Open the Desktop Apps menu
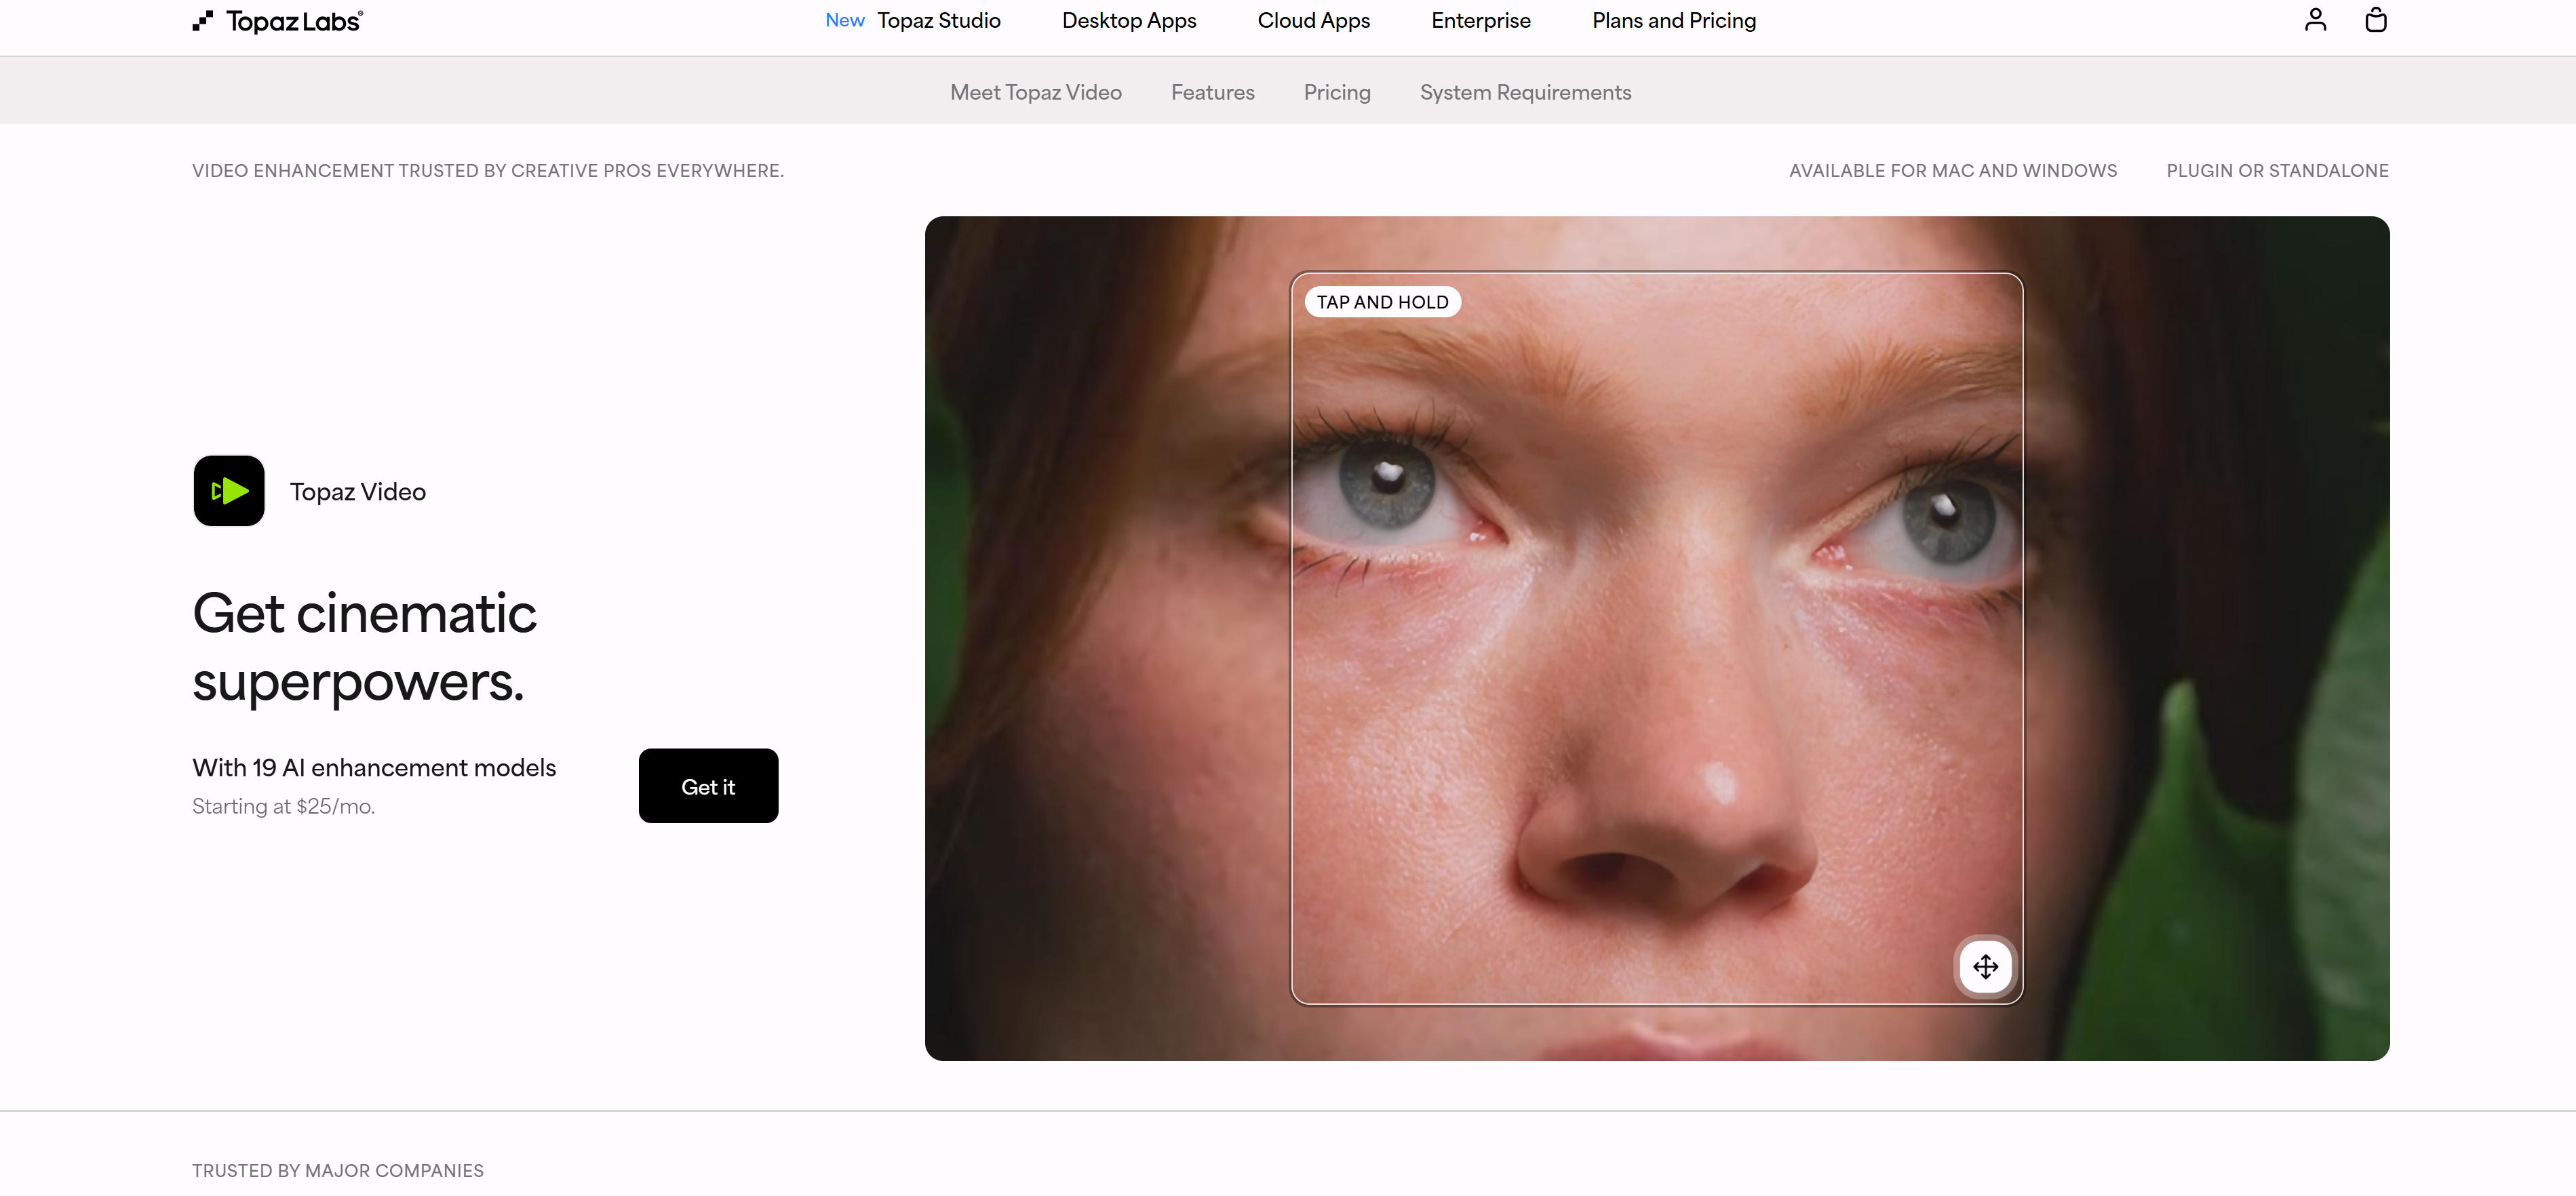 (1128, 21)
